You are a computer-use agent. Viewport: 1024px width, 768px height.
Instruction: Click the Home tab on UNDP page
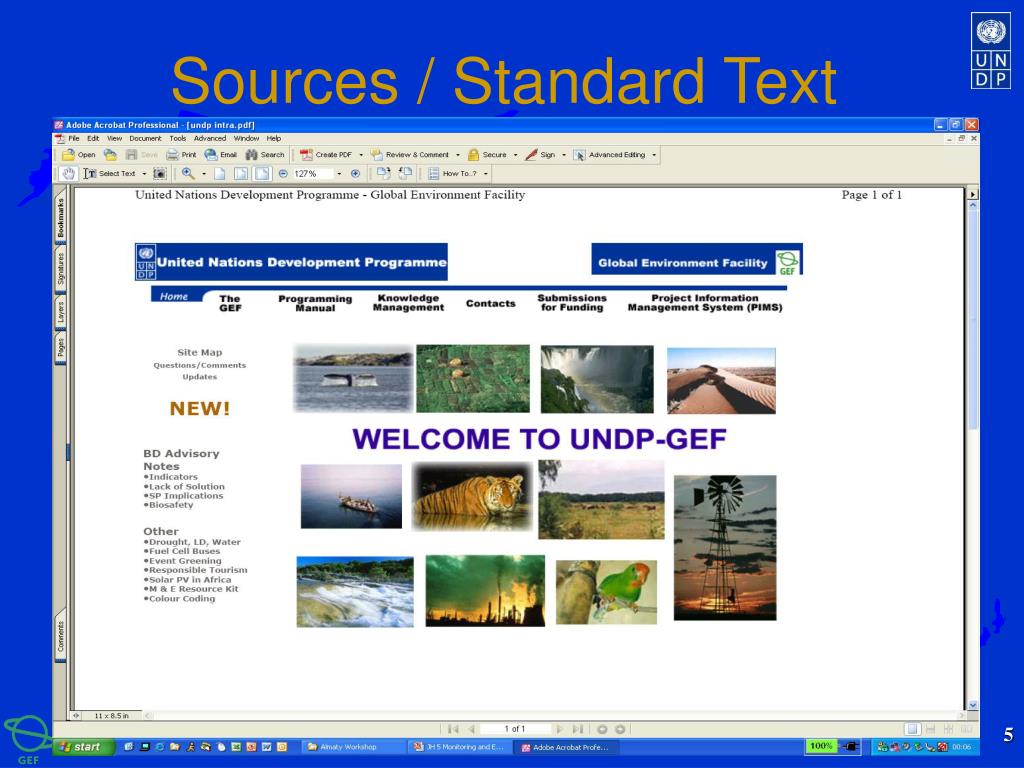(174, 296)
